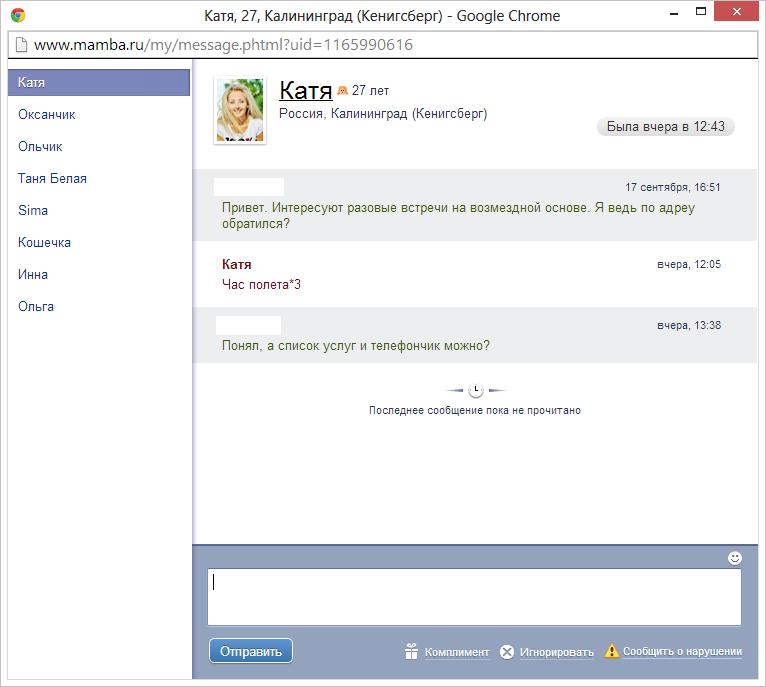Click the warning triangle icon
766x687 pixels.
(x=612, y=651)
